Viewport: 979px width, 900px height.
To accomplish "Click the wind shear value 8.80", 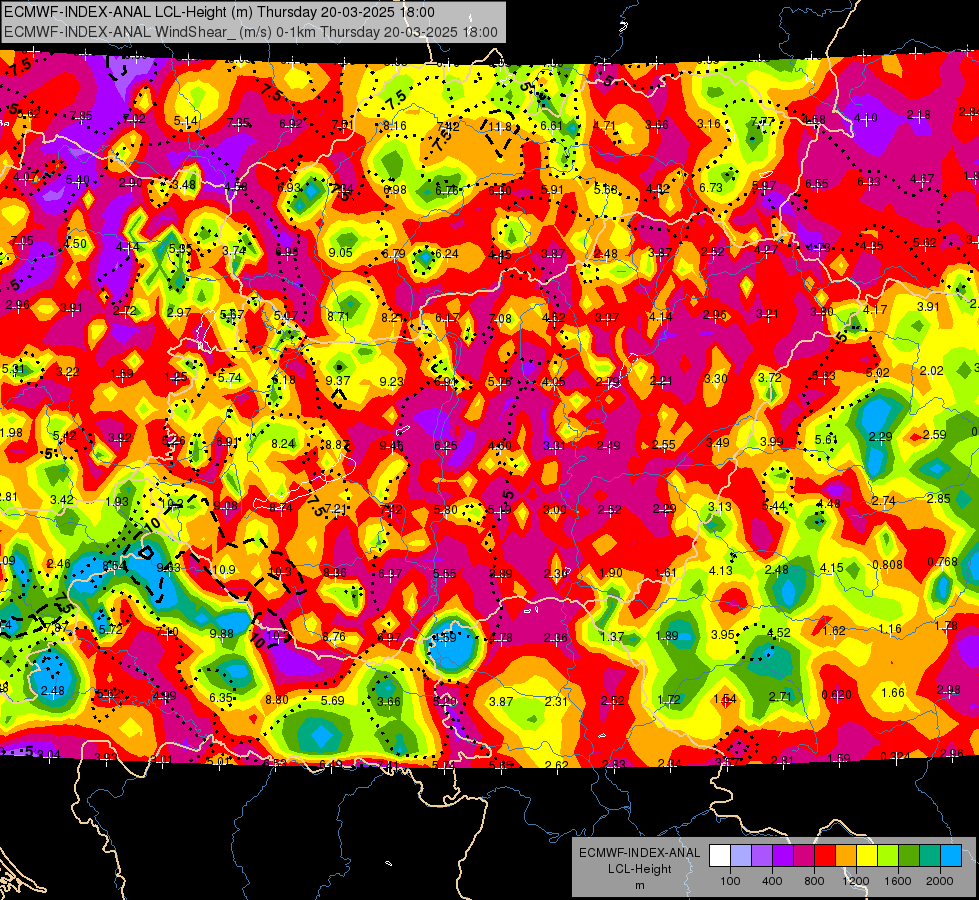I will (x=277, y=700).
